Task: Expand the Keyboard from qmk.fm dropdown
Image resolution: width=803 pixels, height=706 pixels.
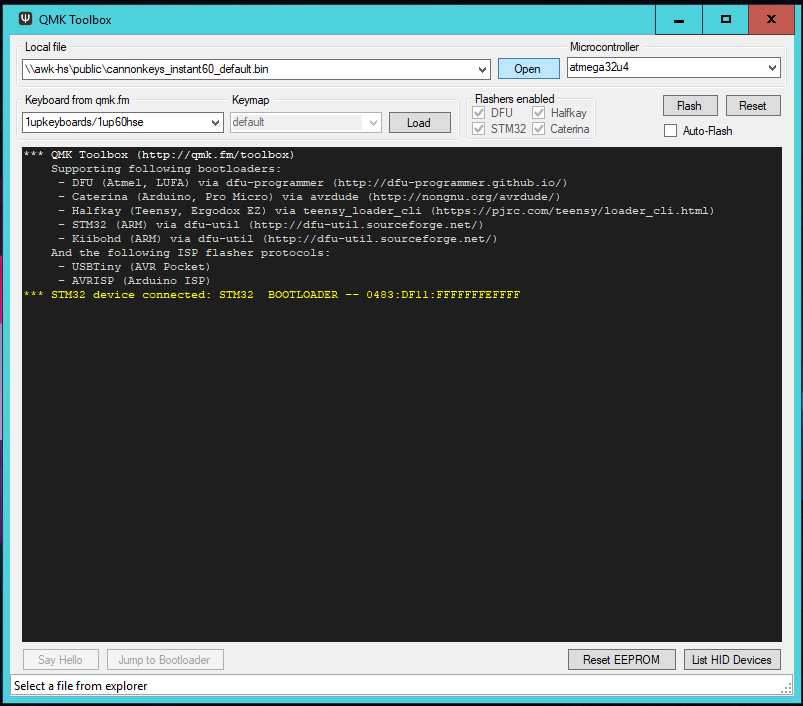Action: tap(216, 123)
